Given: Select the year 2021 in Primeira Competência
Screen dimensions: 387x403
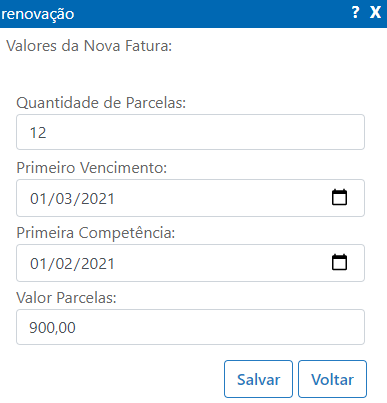Looking at the screenshot, I should [x=98, y=264].
